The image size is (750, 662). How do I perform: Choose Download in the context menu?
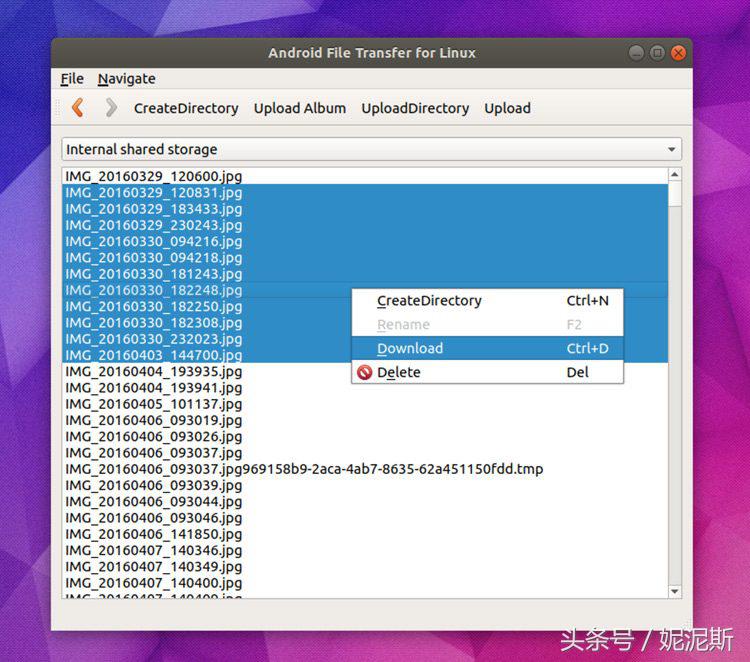point(487,348)
